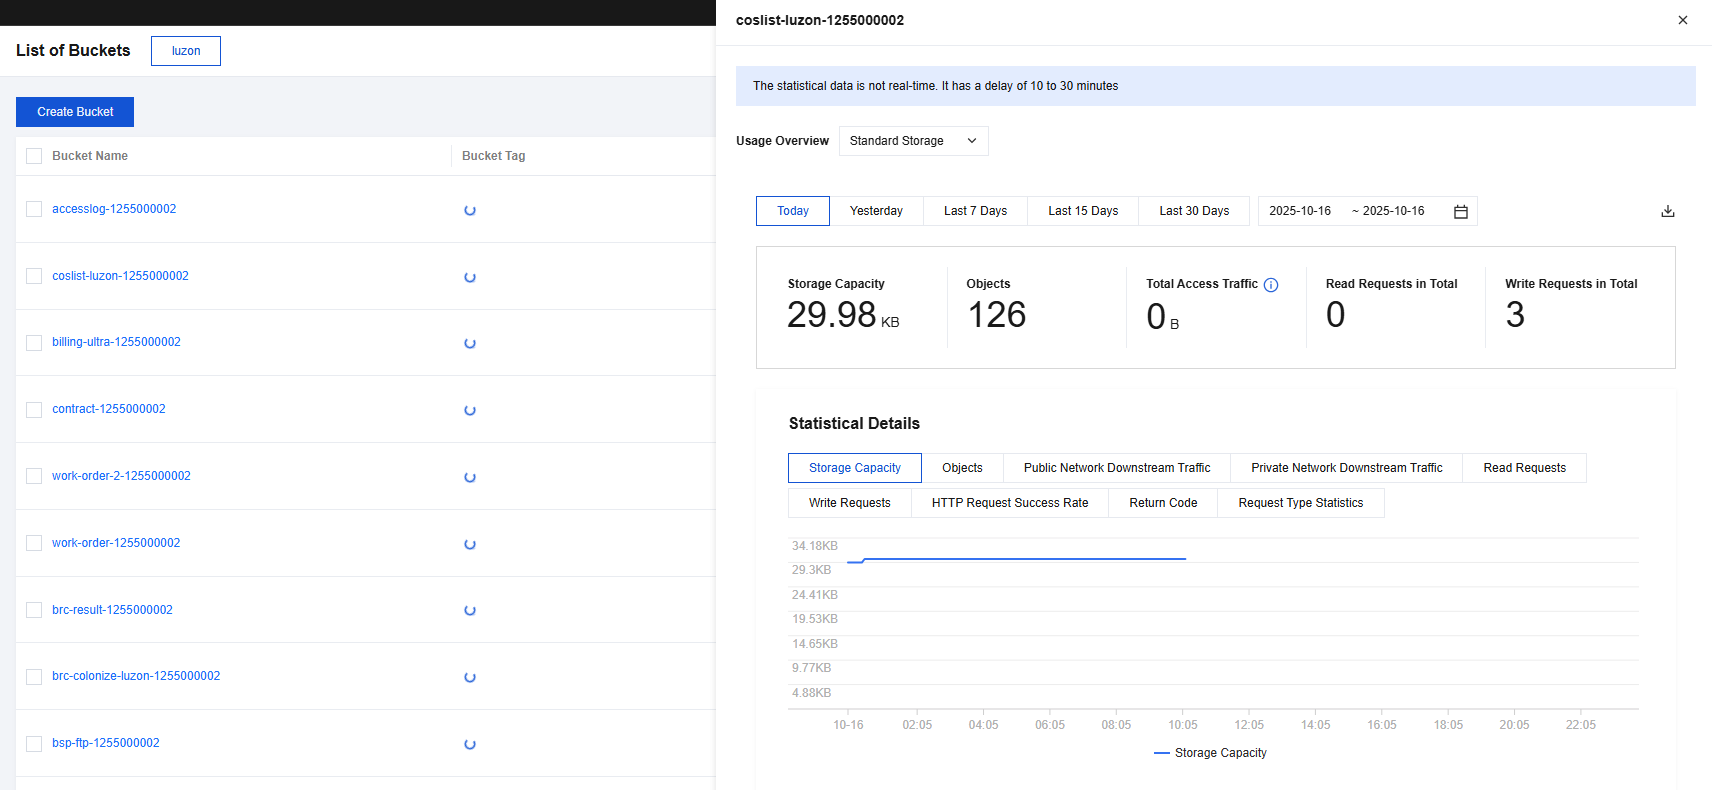Click loading spinner in work-order-2-1255000002 row
Viewport: 1712px width, 790px height.
470,477
